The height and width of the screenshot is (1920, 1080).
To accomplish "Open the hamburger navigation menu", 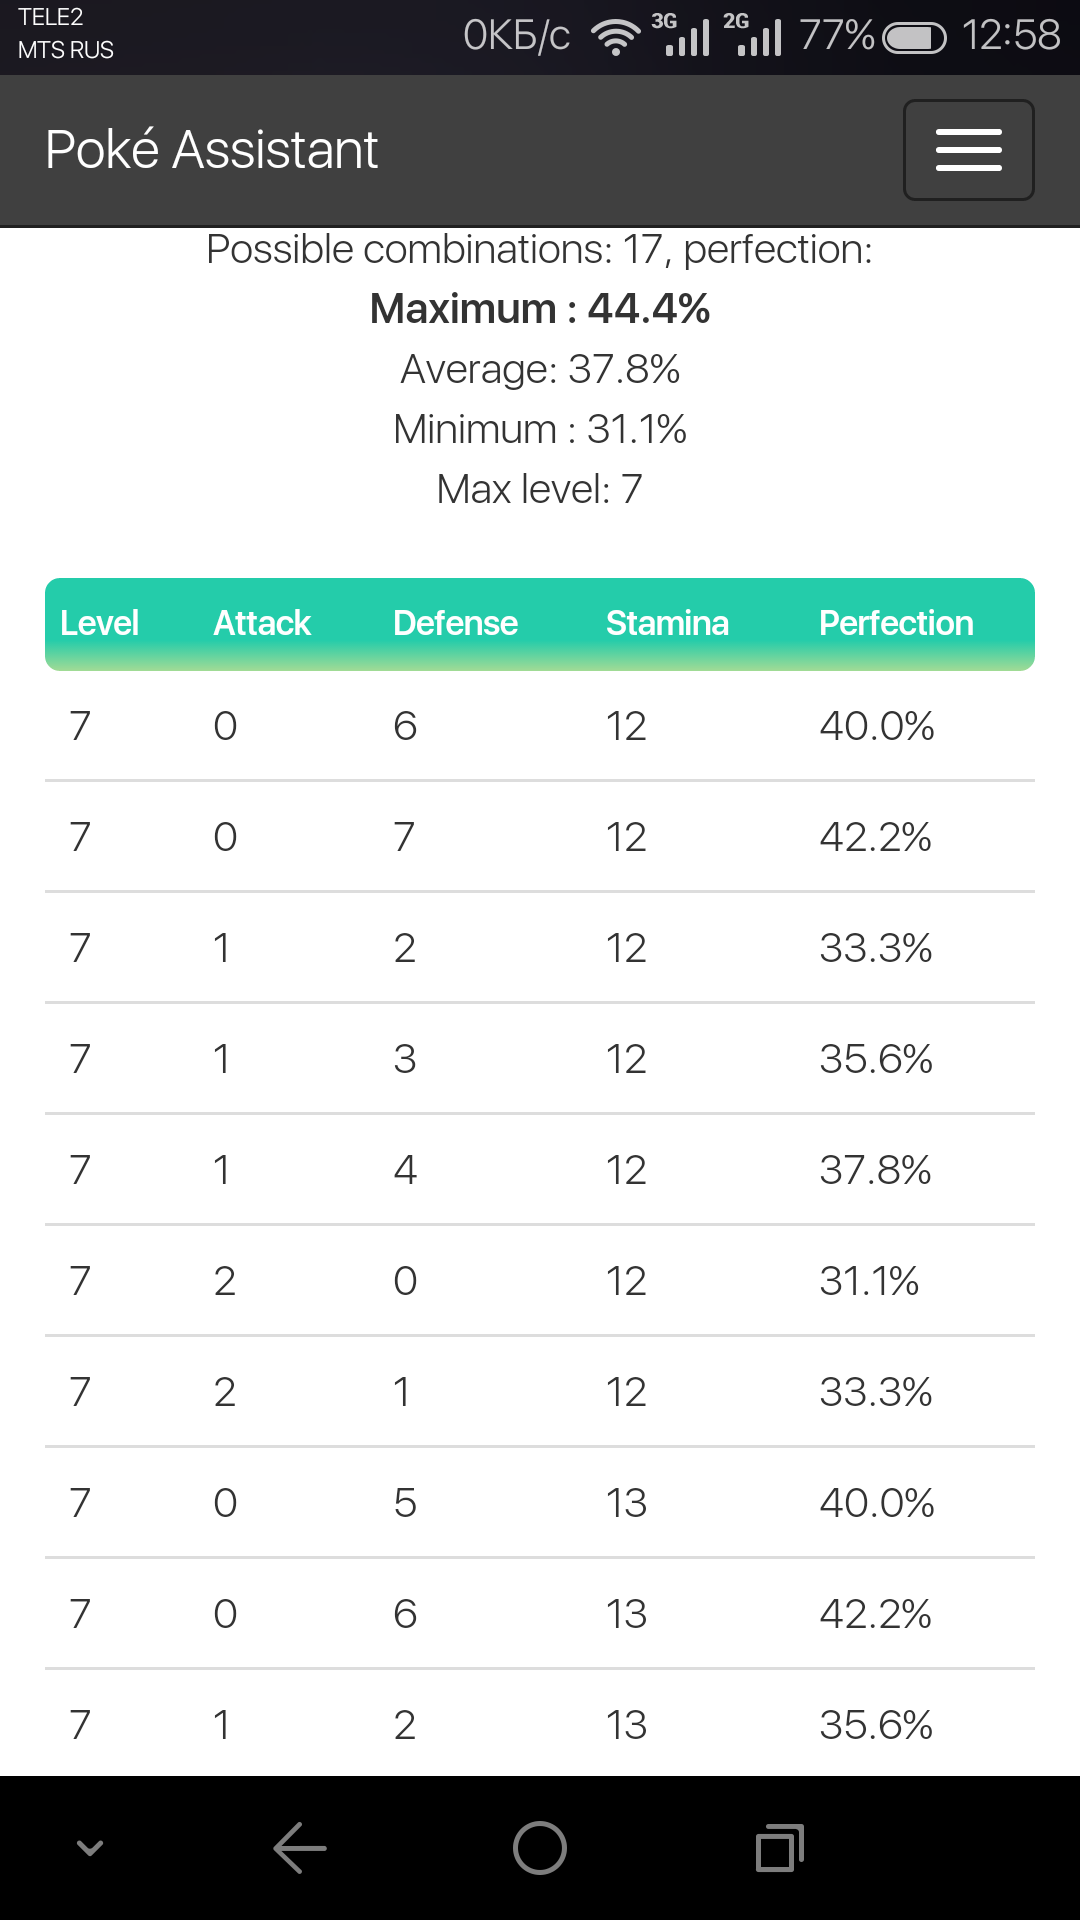I will pos(968,150).
